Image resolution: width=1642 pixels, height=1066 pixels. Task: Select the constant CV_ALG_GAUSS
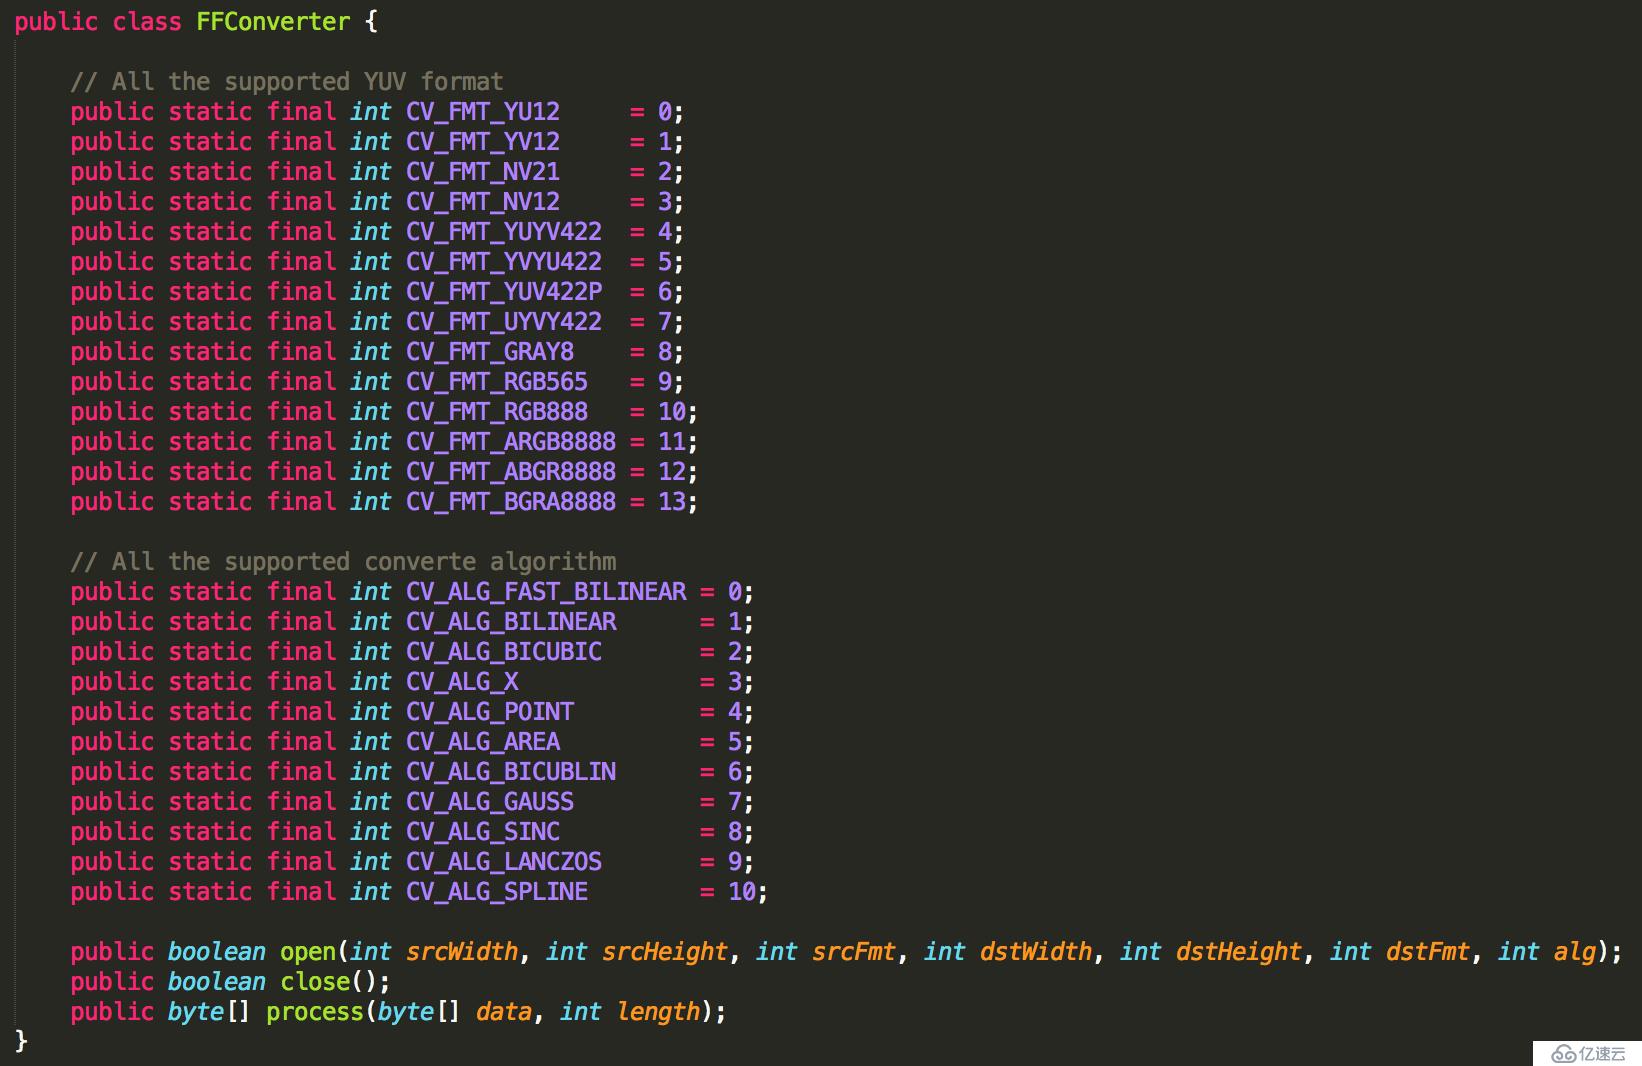(x=490, y=801)
